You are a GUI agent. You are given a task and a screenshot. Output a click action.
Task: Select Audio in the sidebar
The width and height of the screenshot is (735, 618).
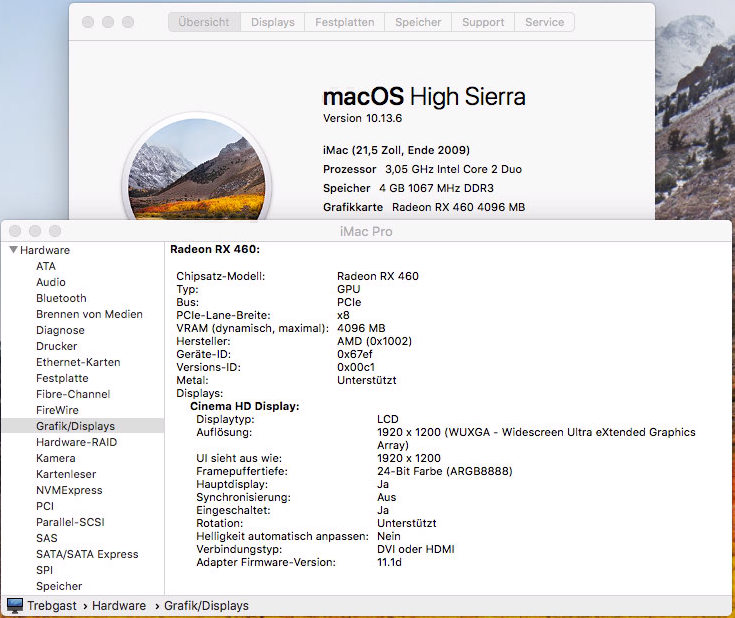coord(51,282)
